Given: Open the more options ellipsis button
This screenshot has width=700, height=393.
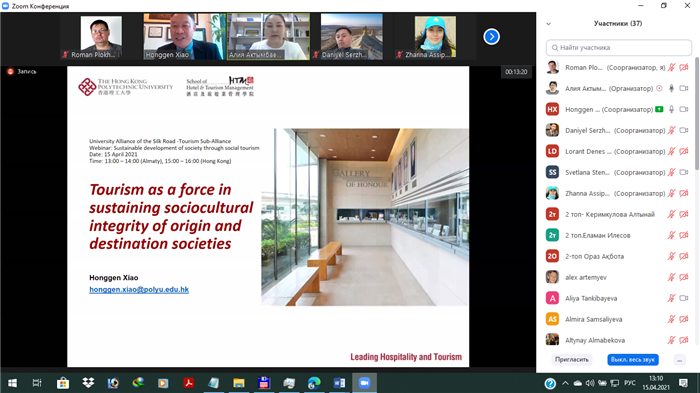Looking at the screenshot, I should click(679, 360).
